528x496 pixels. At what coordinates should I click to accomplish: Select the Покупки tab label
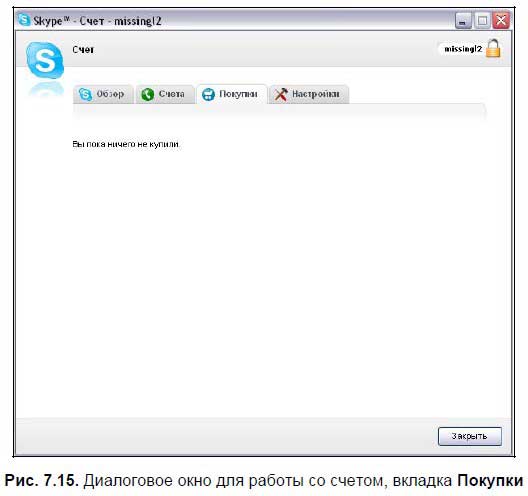coord(238,94)
